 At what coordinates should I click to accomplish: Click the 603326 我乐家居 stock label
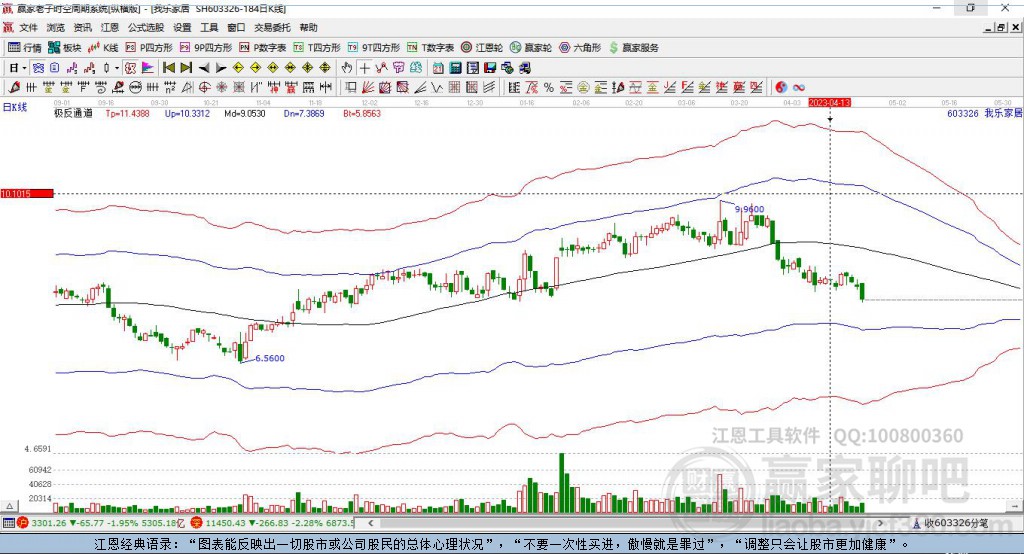(984, 113)
